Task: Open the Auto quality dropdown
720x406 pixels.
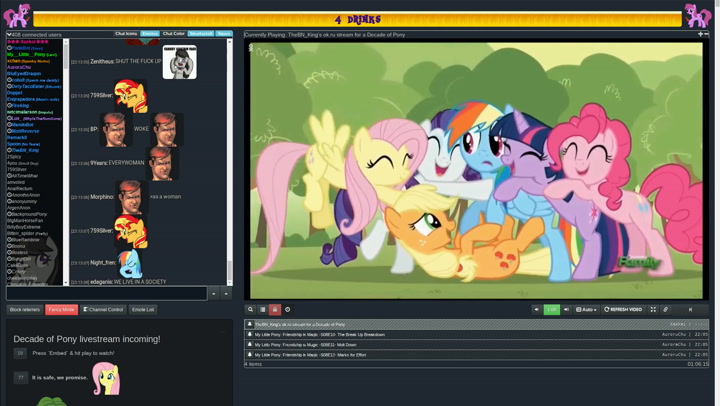Action: click(x=586, y=310)
